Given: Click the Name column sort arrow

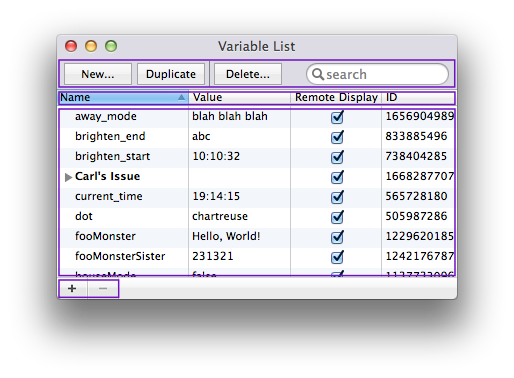Looking at the screenshot, I should (181, 97).
